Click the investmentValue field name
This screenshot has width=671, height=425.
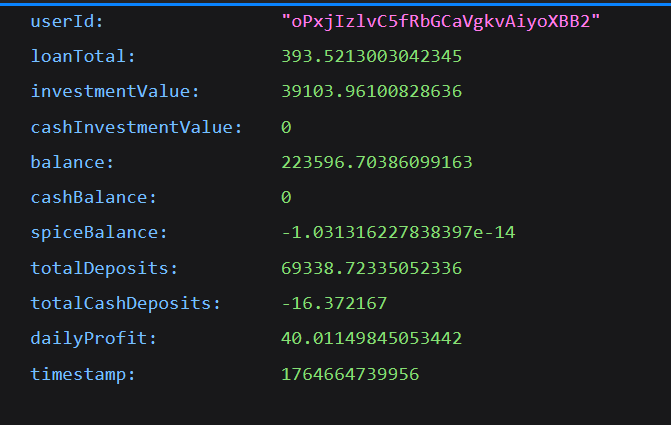click(x=115, y=91)
